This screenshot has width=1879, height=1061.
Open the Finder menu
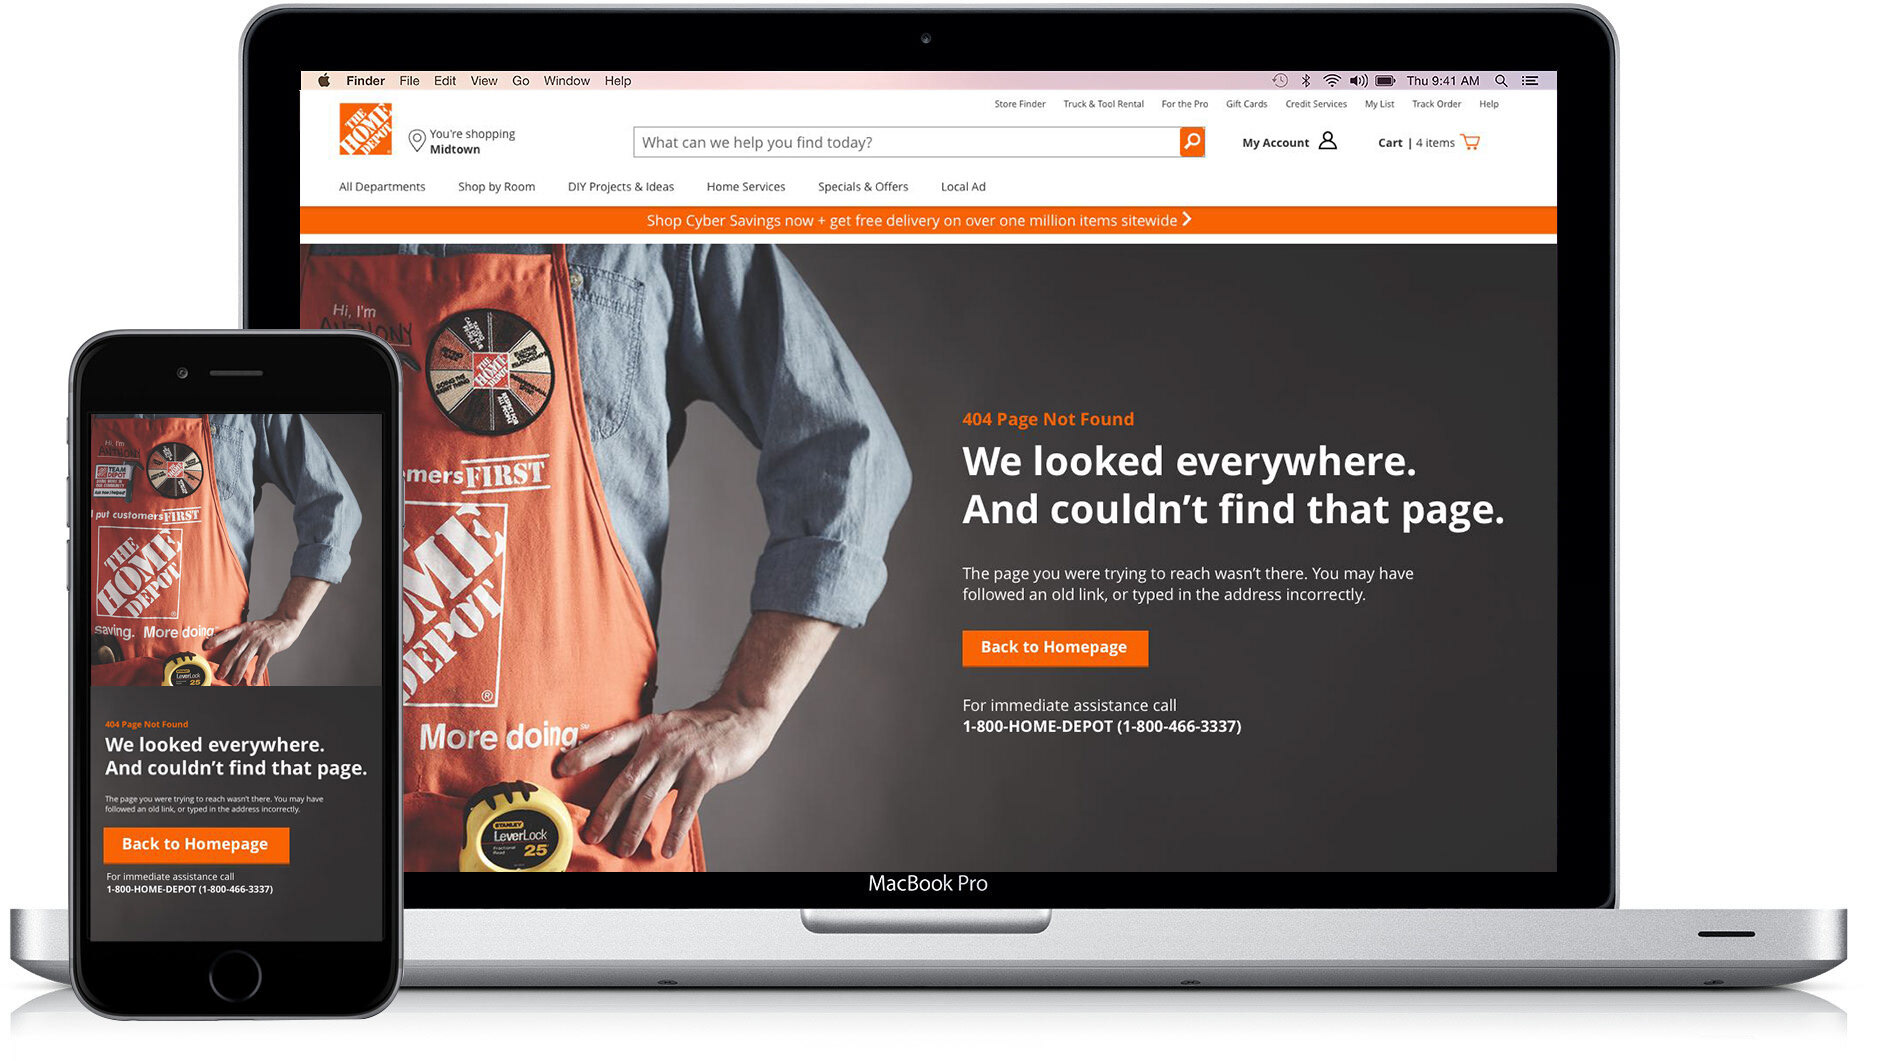point(366,81)
